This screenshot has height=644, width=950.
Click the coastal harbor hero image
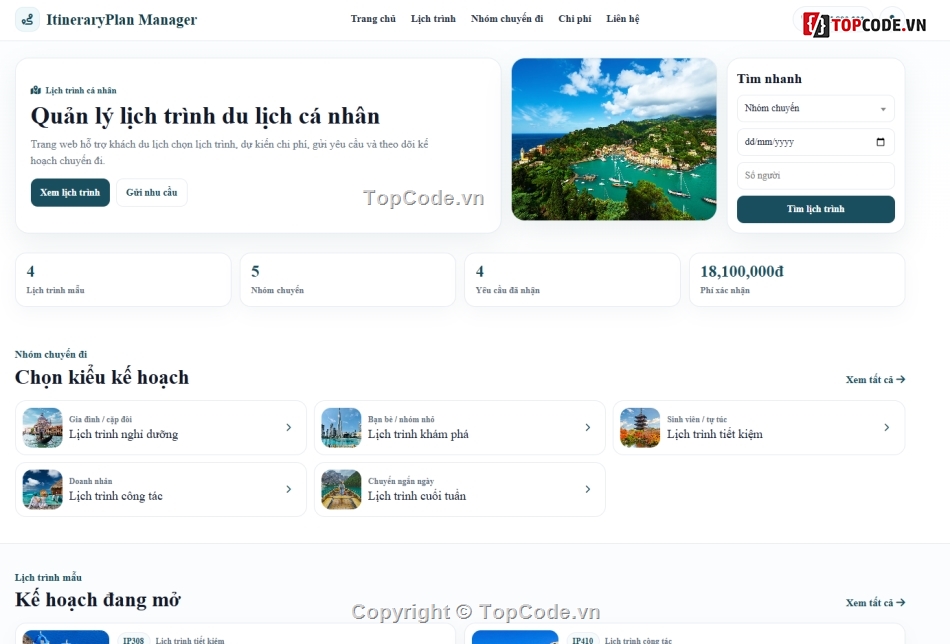tap(614, 139)
